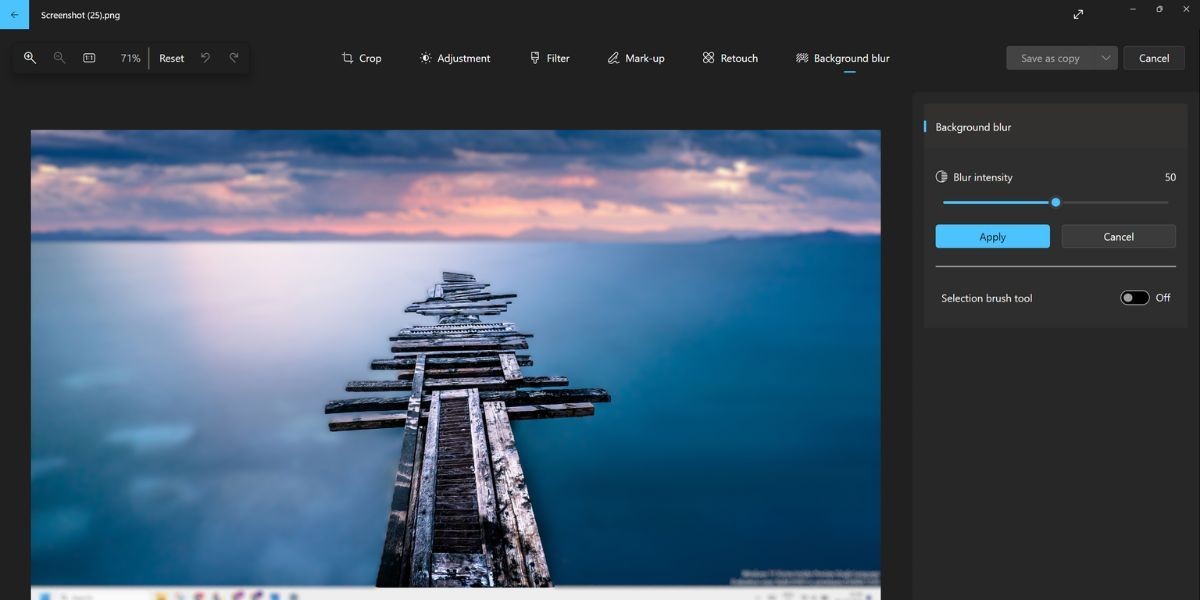Image resolution: width=1200 pixels, height=600 pixels.
Task: Redo the last edit
Action: (x=234, y=58)
